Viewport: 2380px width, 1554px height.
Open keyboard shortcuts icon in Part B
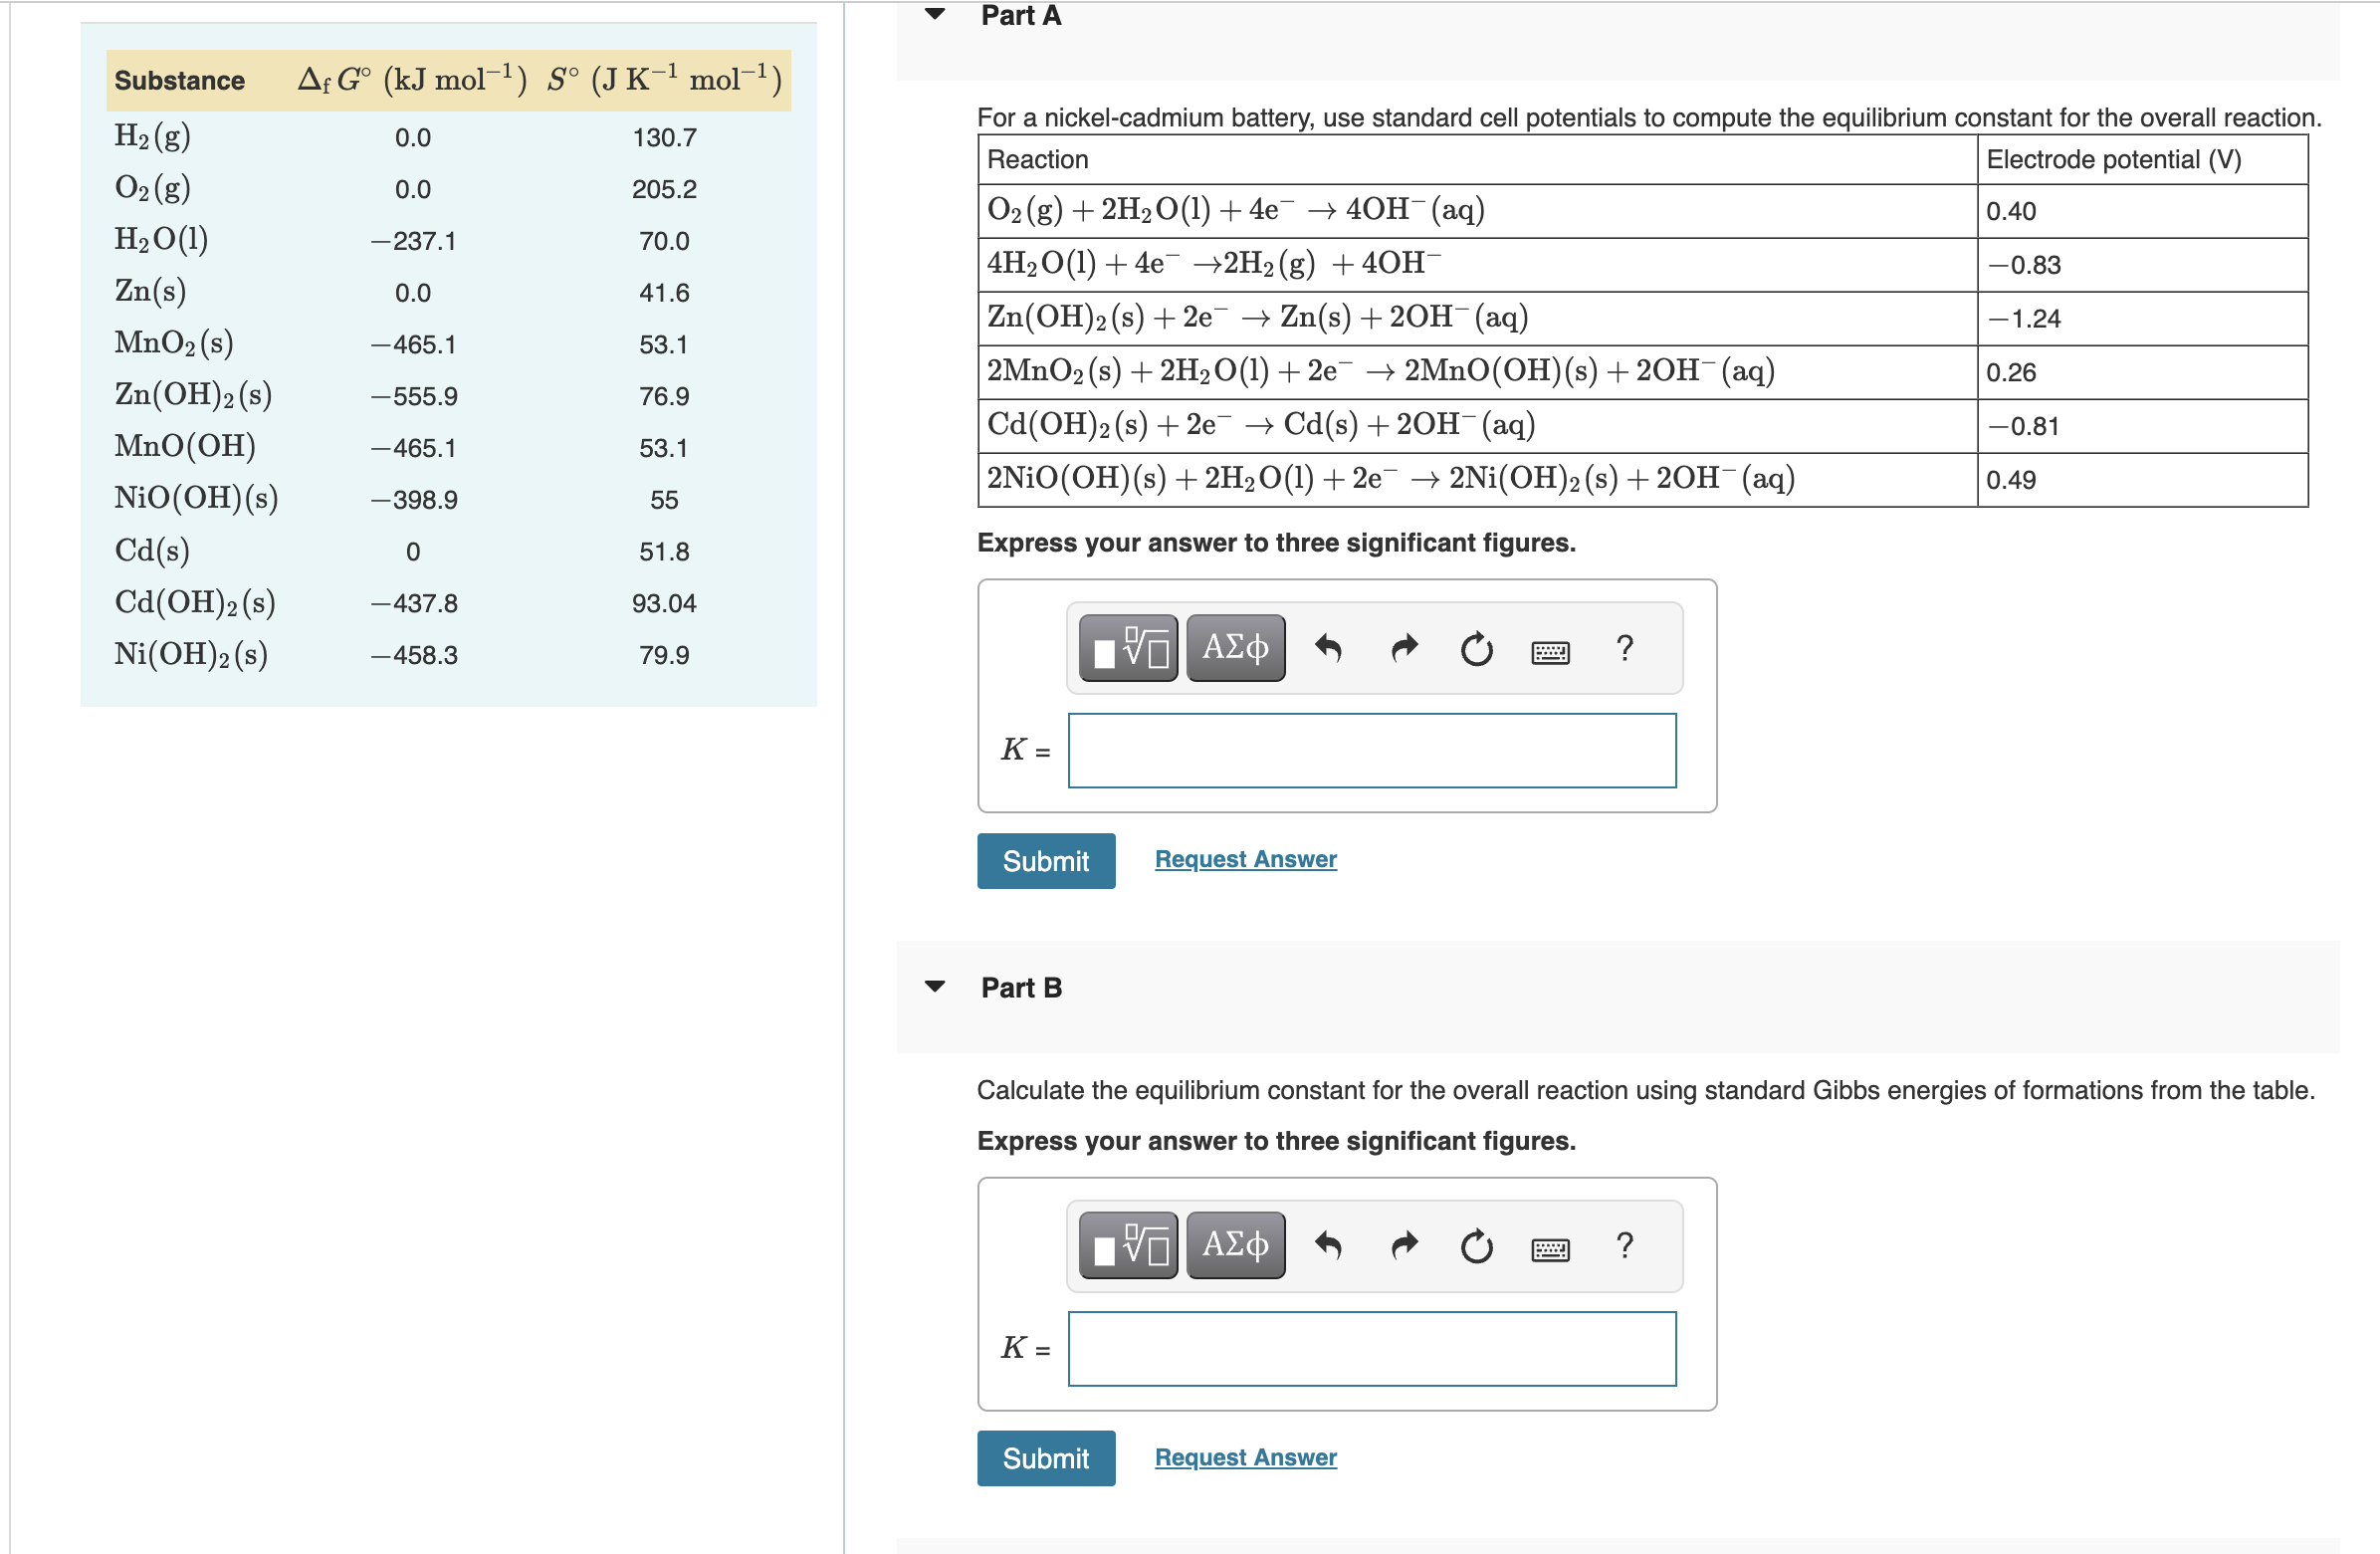coord(1550,1250)
